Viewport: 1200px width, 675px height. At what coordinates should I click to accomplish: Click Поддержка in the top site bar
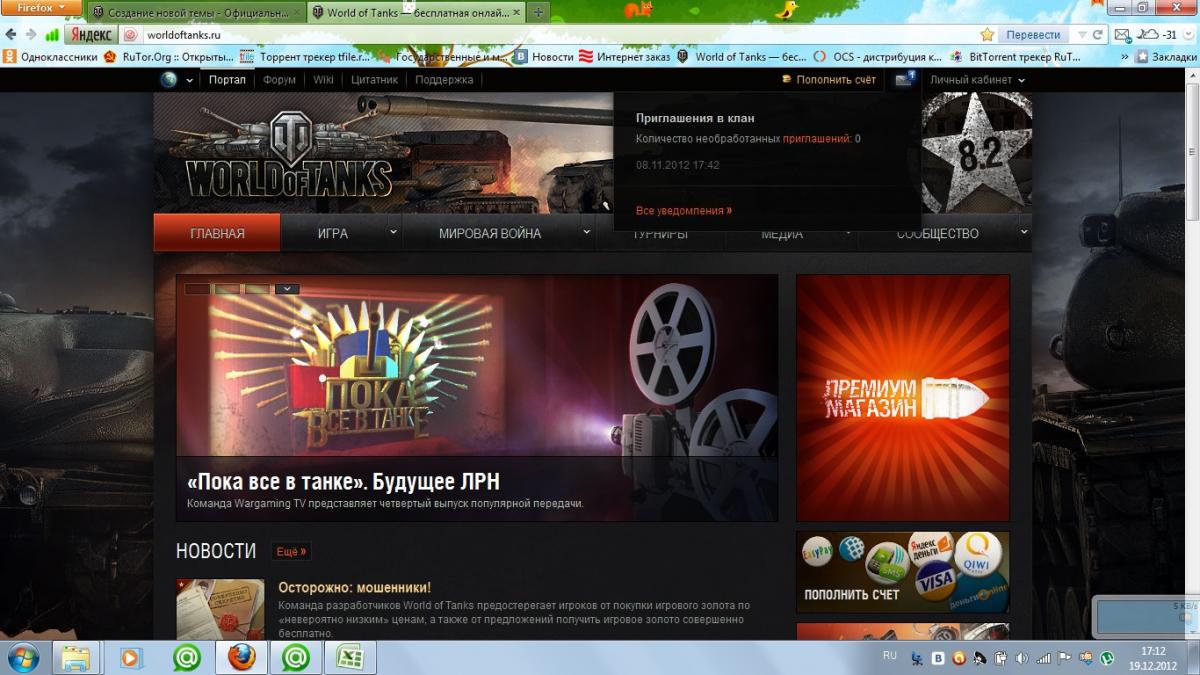pyautogui.click(x=444, y=80)
